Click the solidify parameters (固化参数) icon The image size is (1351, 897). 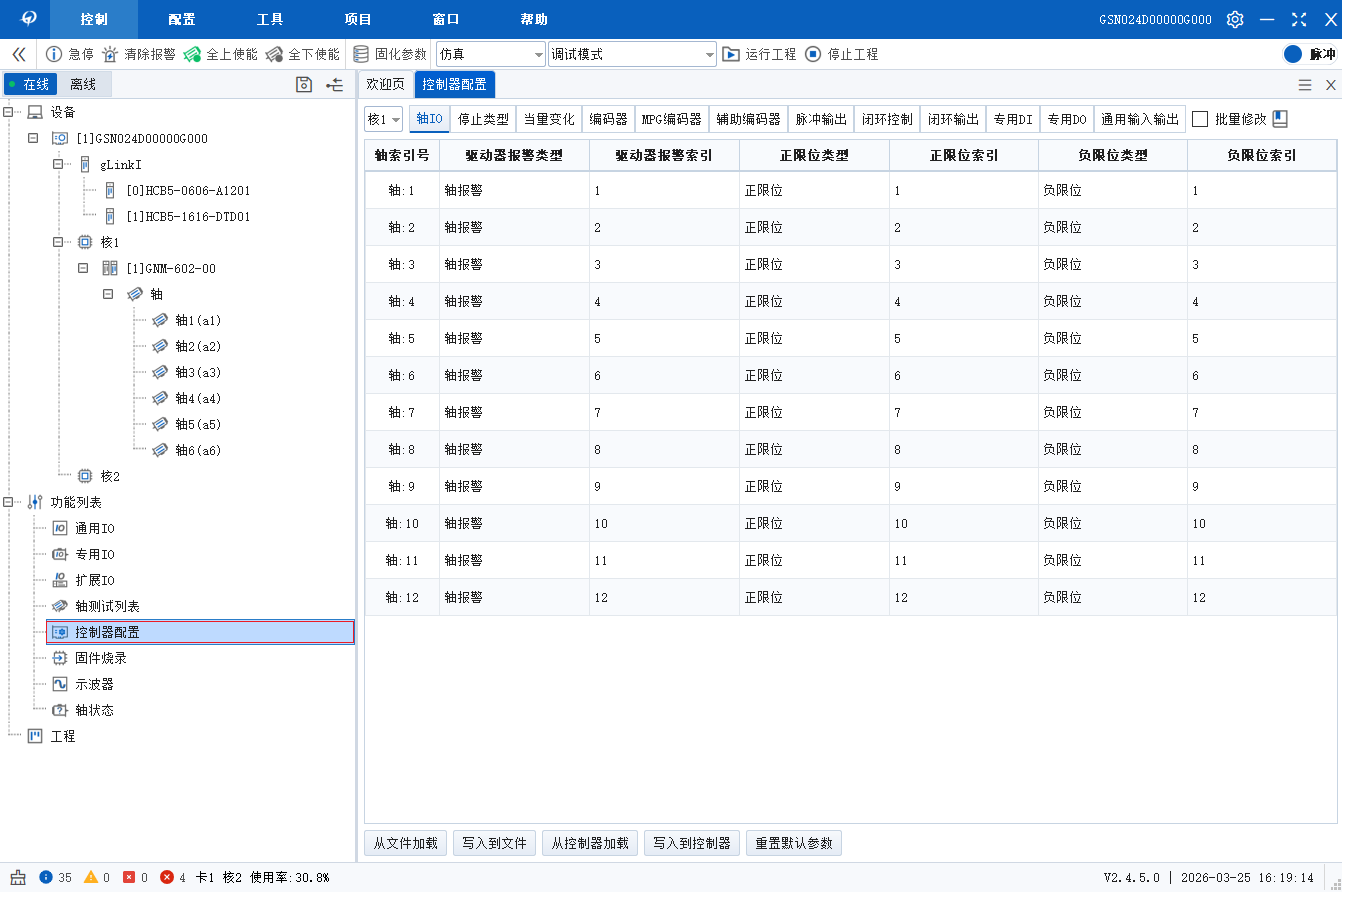361,54
